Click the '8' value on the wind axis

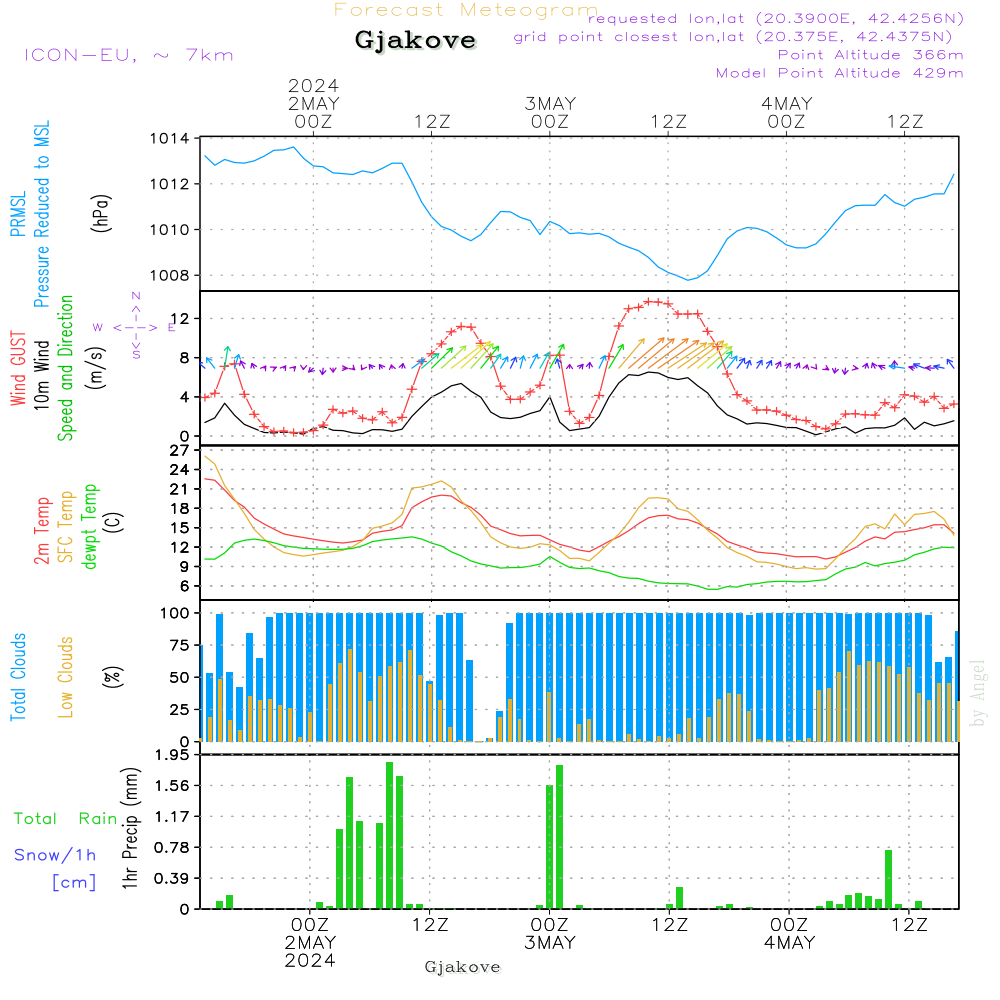click(185, 358)
